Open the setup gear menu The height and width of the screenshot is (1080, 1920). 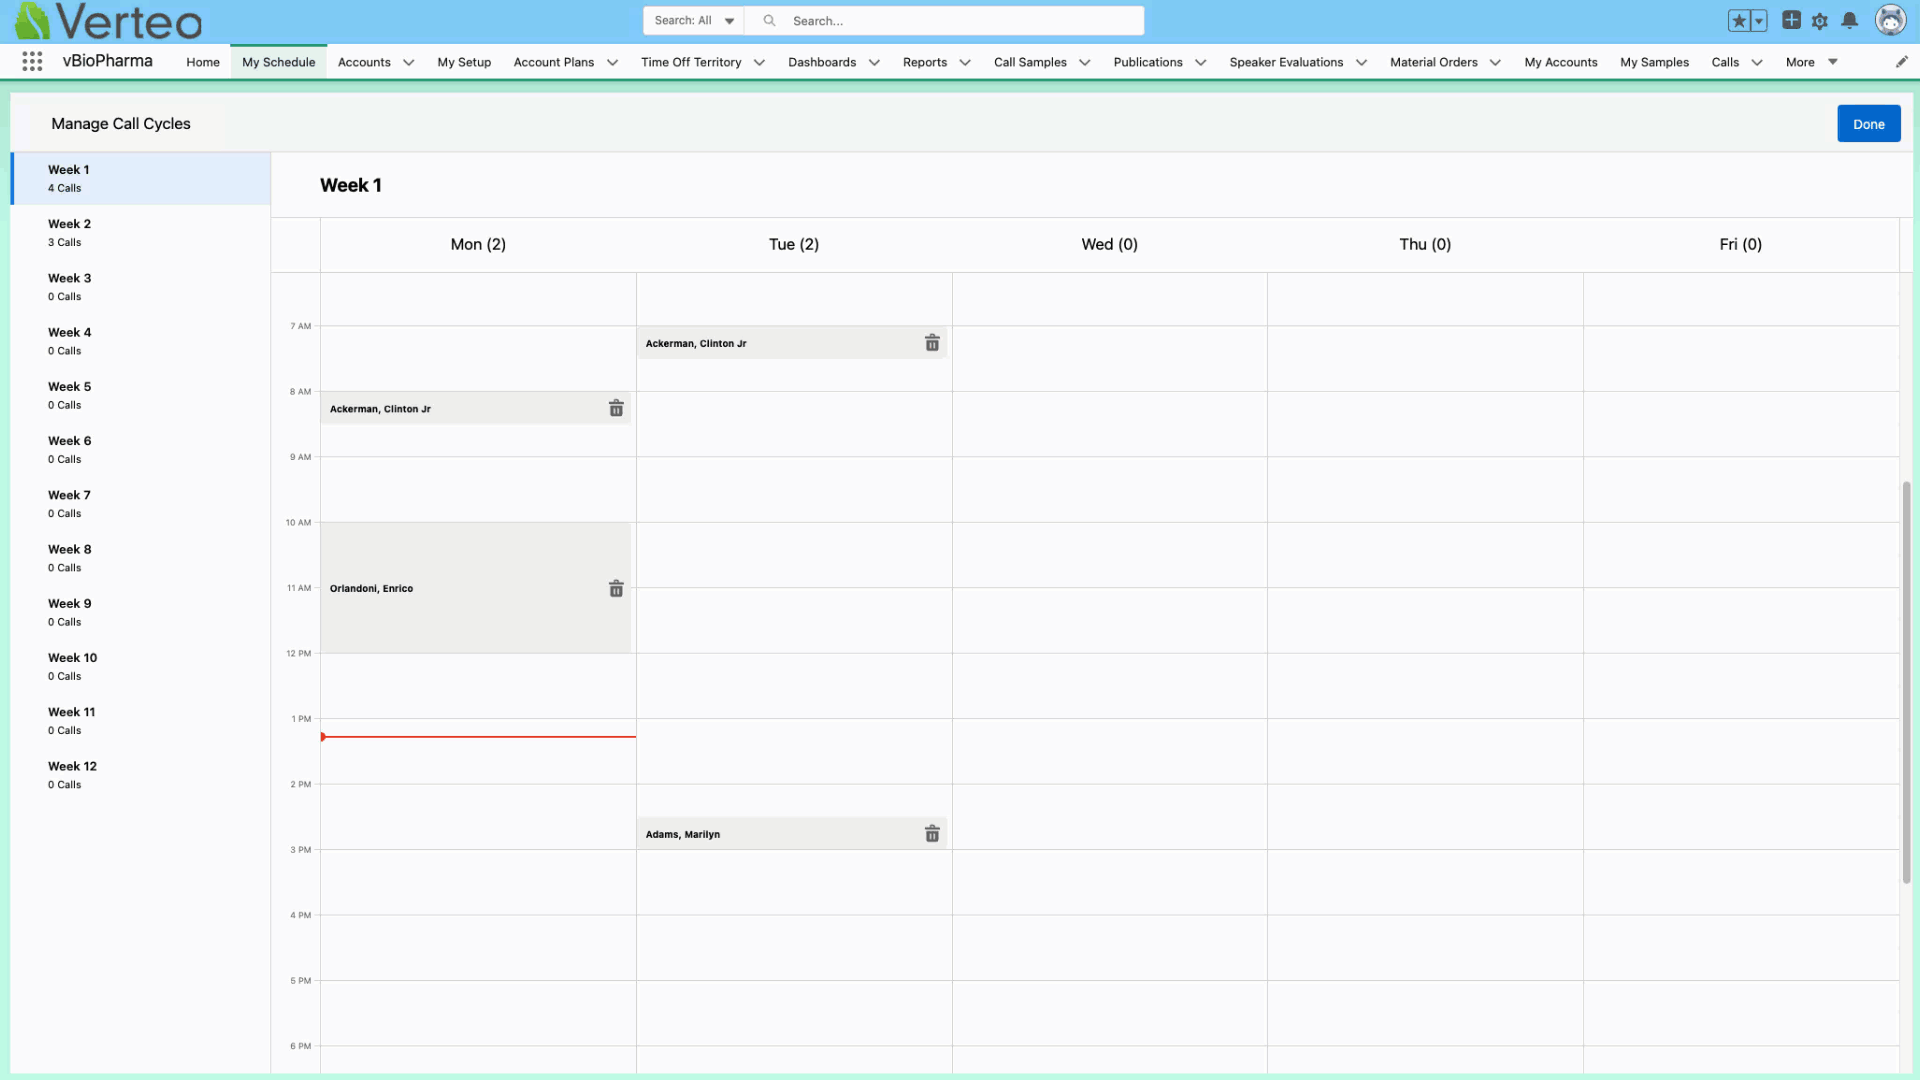click(x=1820, y=21)
